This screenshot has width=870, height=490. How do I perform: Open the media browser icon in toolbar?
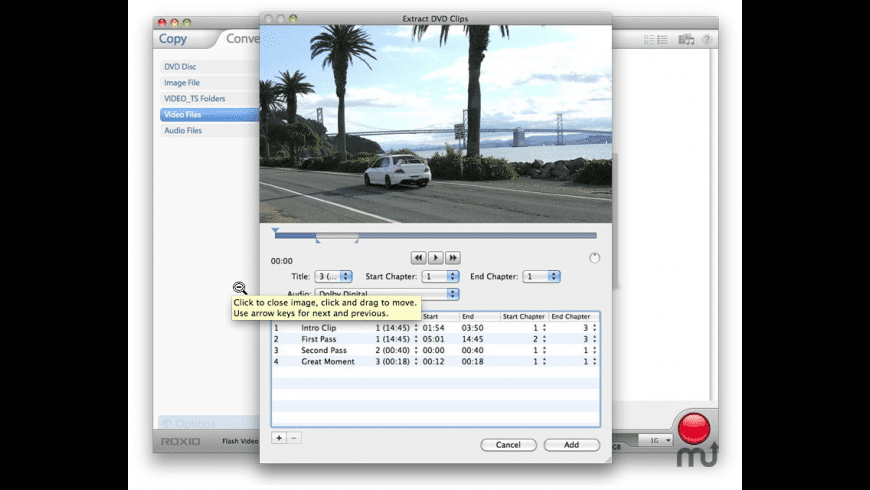click(x=686, y=40)
